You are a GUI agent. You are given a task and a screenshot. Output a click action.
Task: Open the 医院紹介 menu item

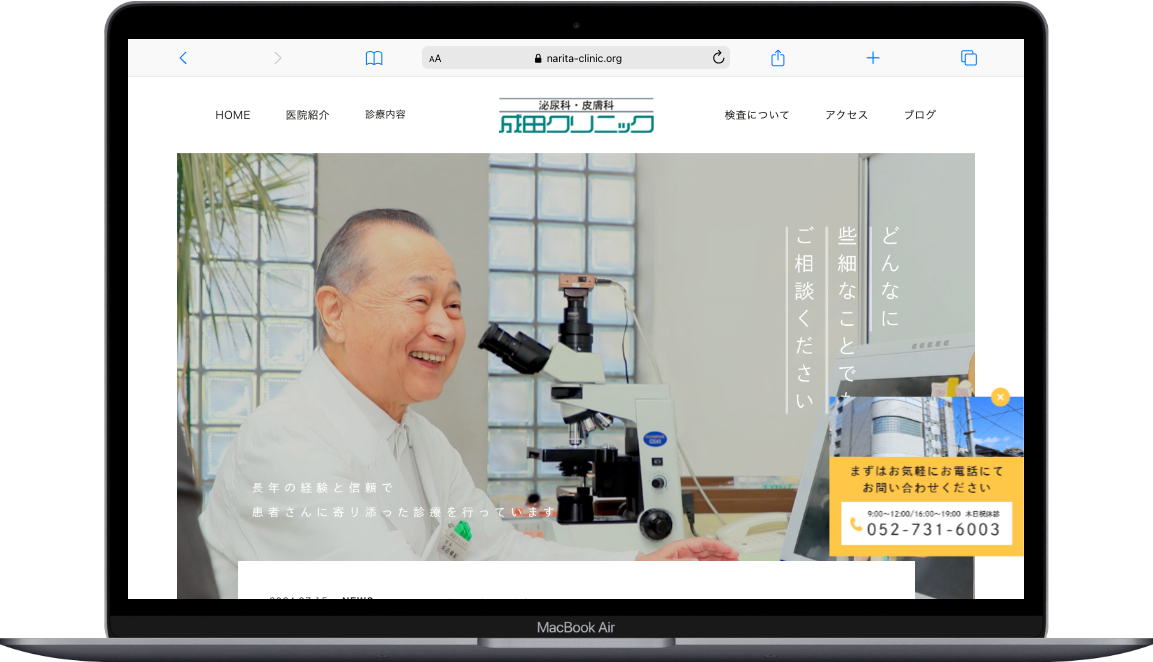pos(307,115)
